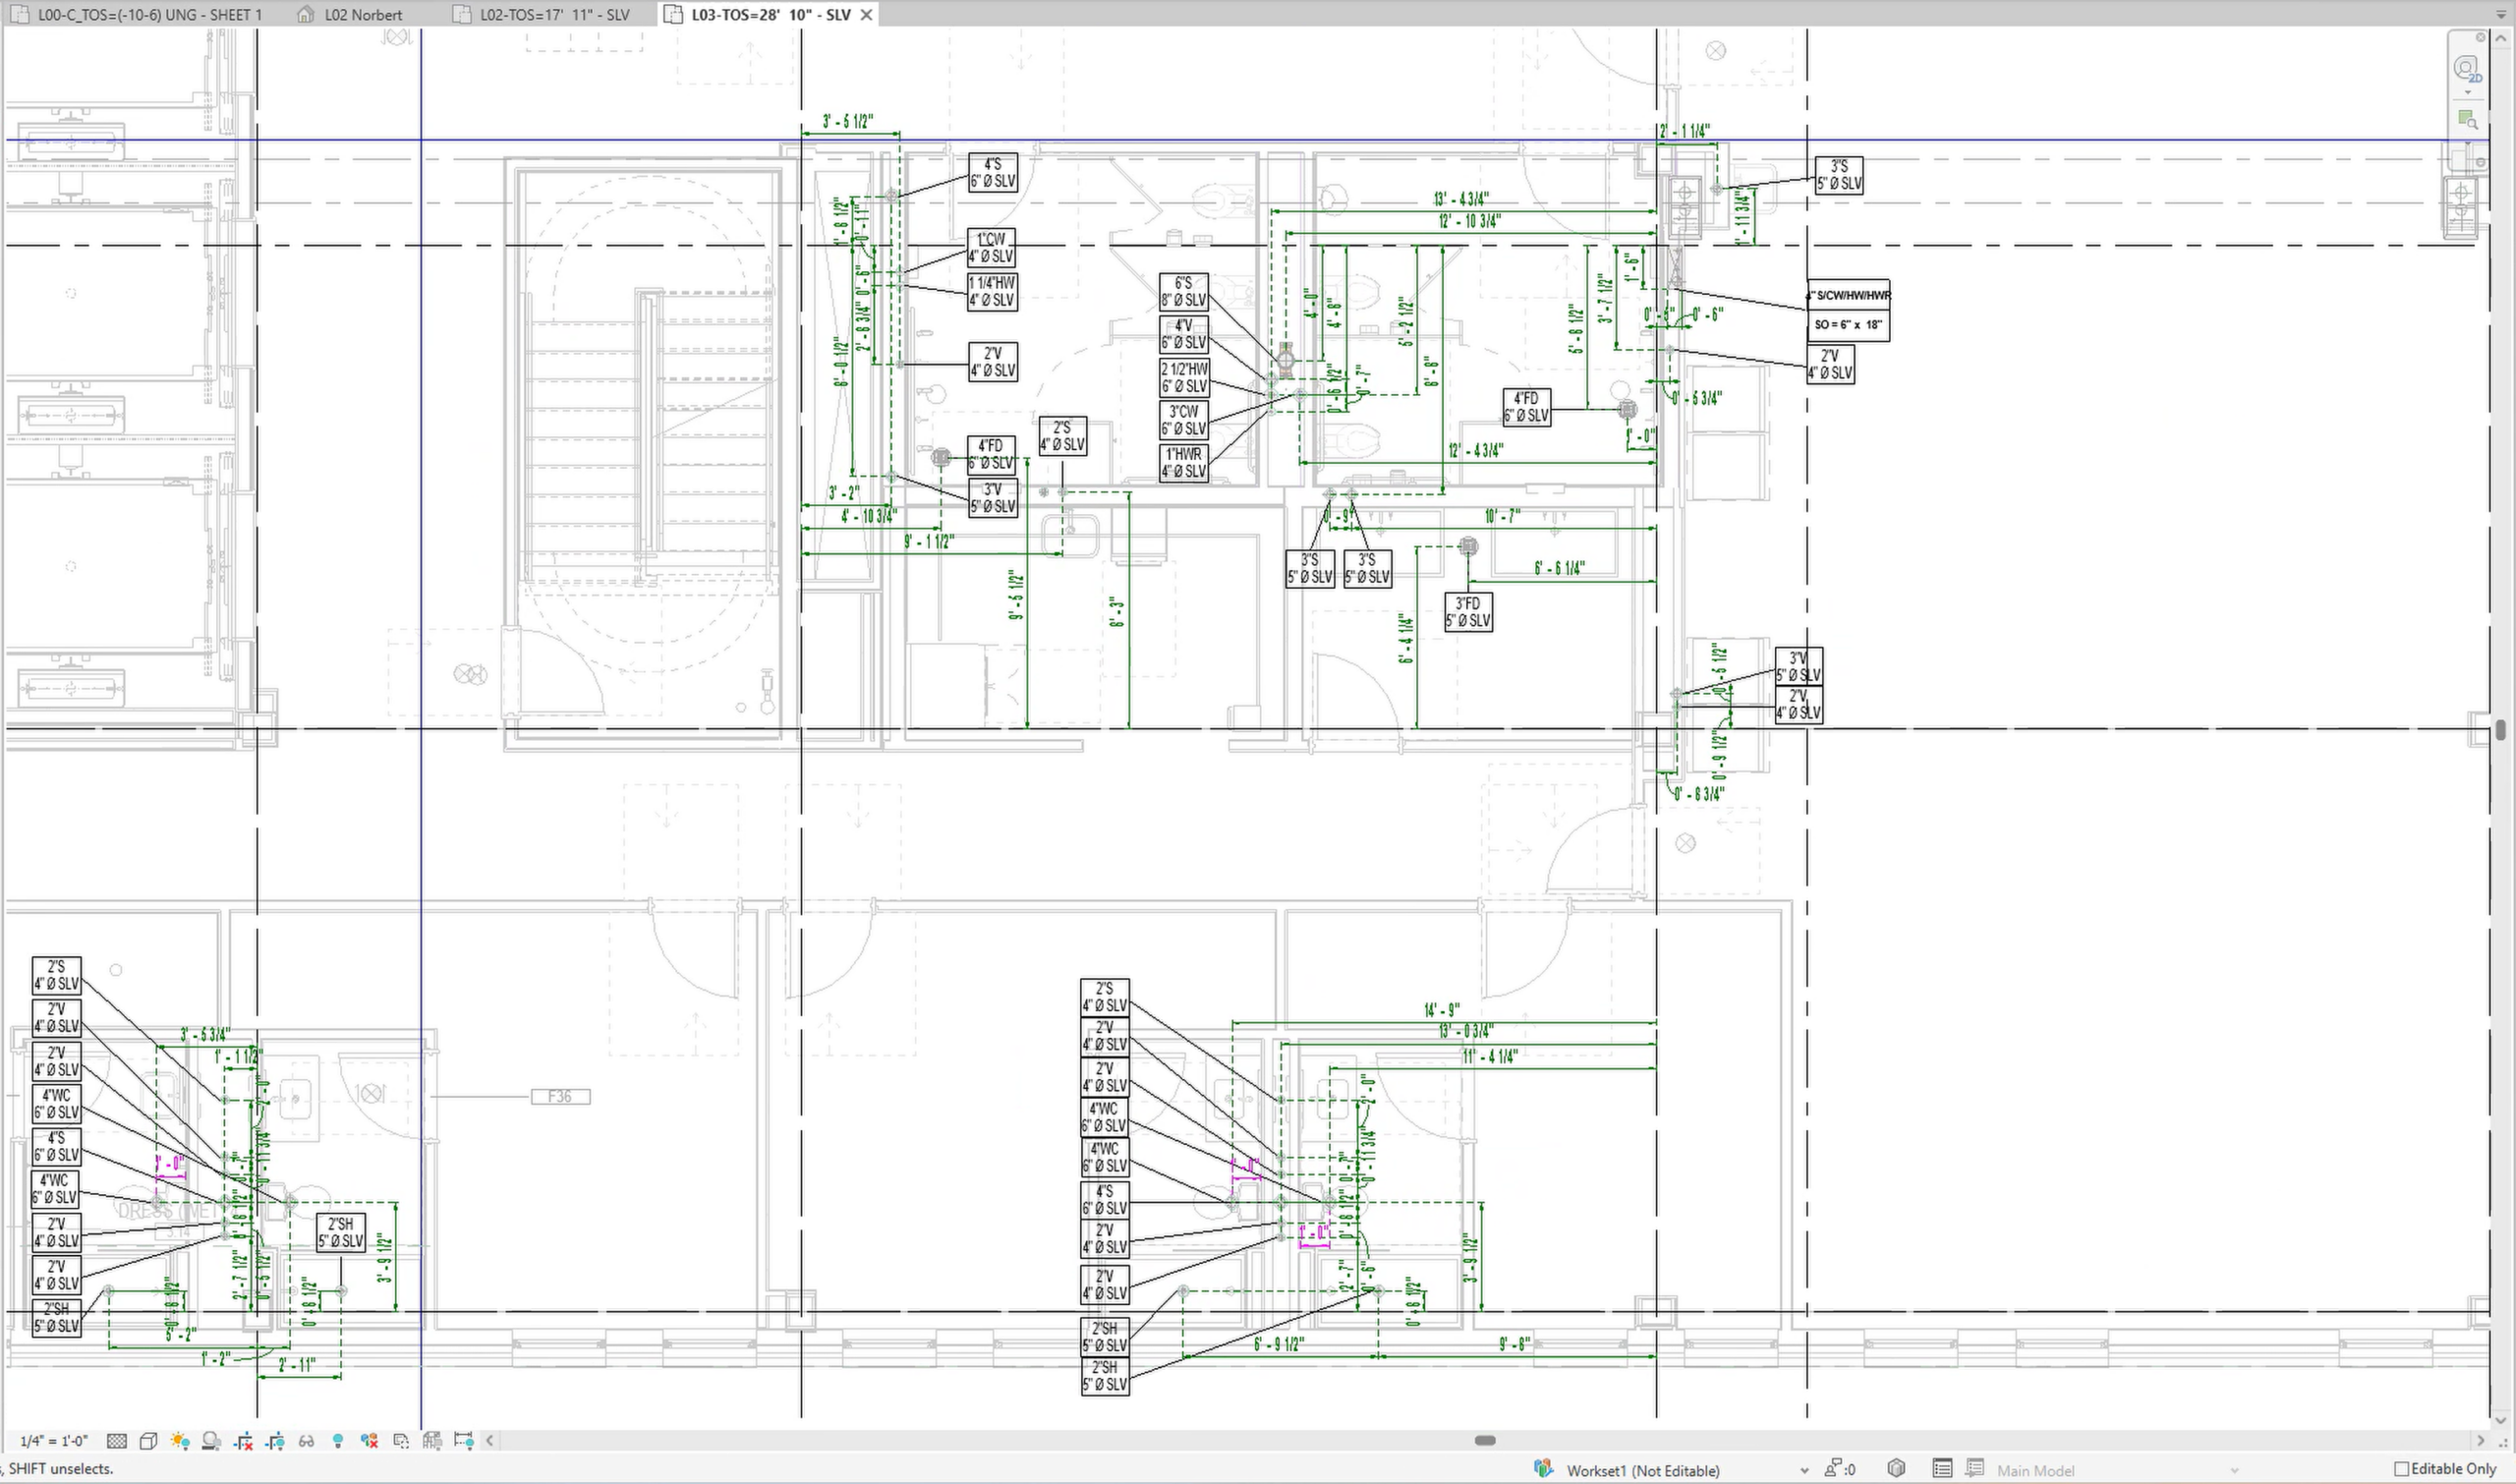Click the horizontal scrollbar thumb

click(1485, 1440)
